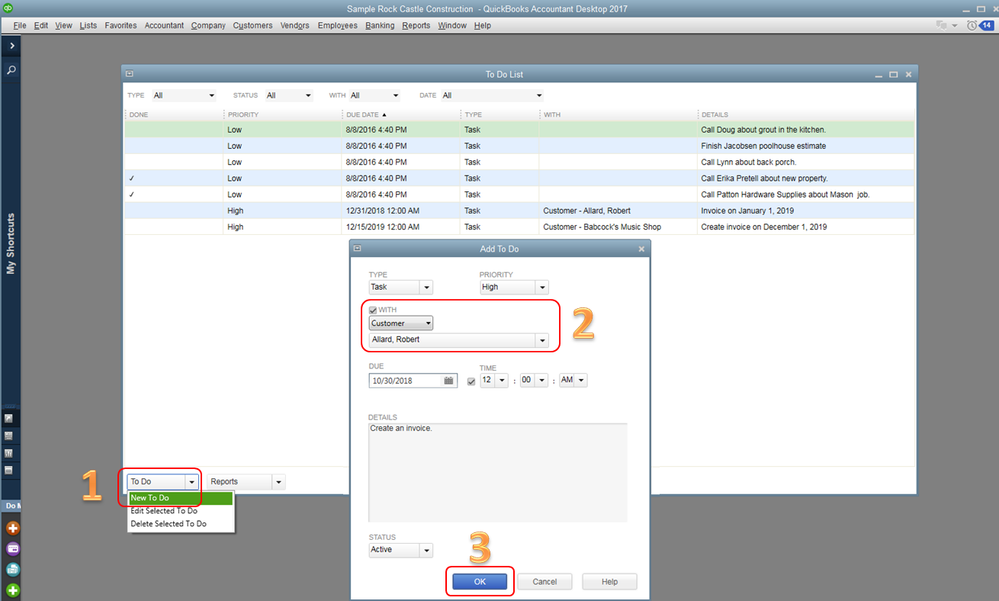This screenshot has width=999, height=601.
Task: Click the topmost gray sidebar shortcut icon
Action: 9,419
